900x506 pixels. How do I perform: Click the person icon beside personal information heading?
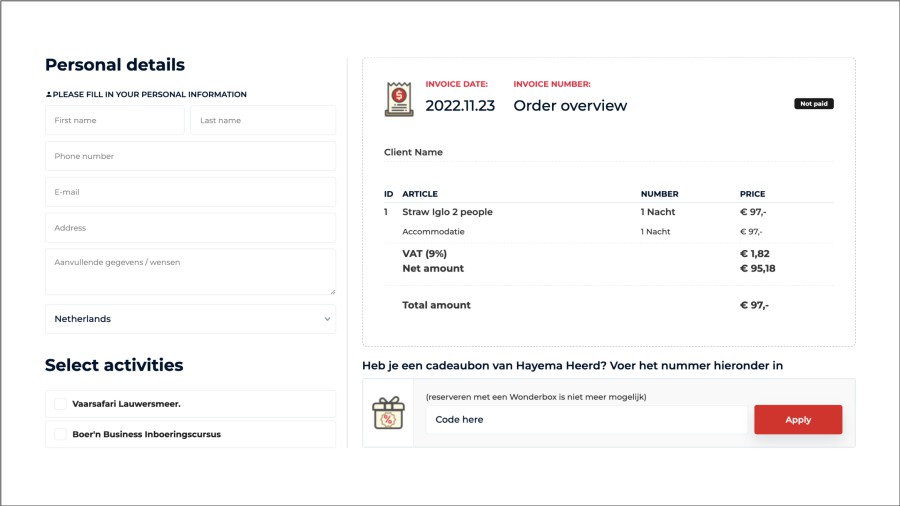click(48, 95)
